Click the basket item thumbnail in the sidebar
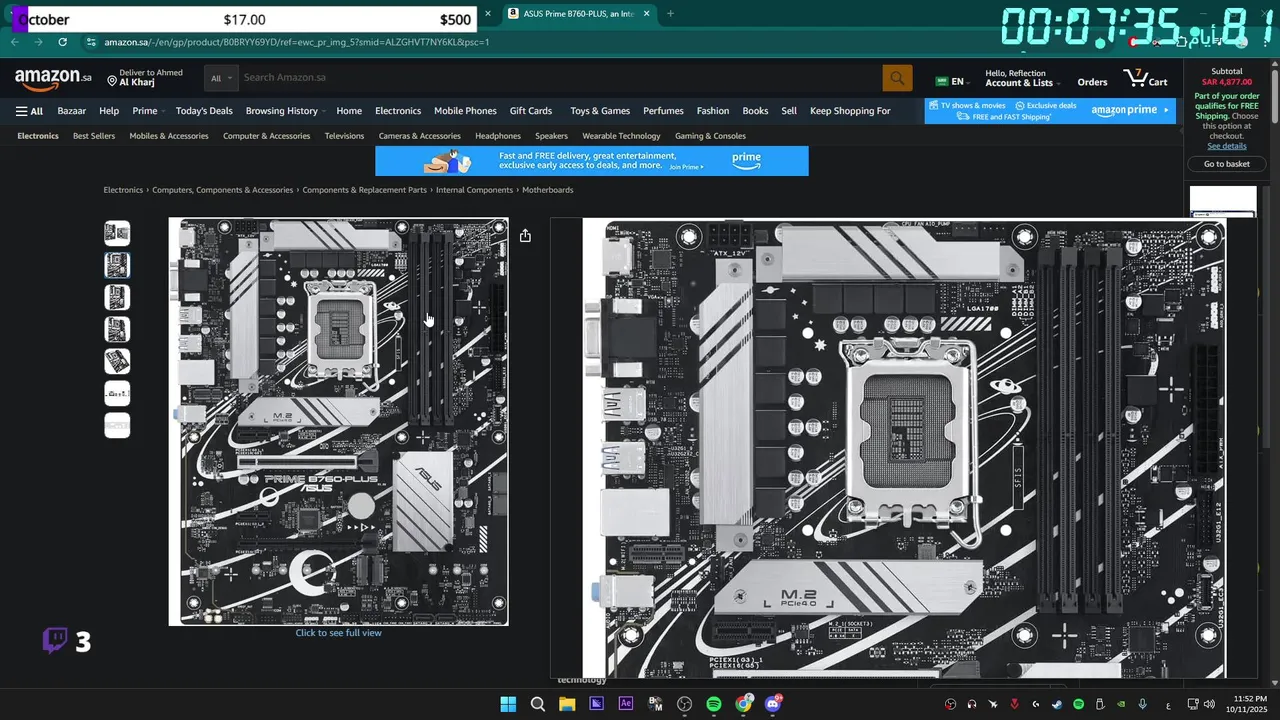 (1223, 201)
